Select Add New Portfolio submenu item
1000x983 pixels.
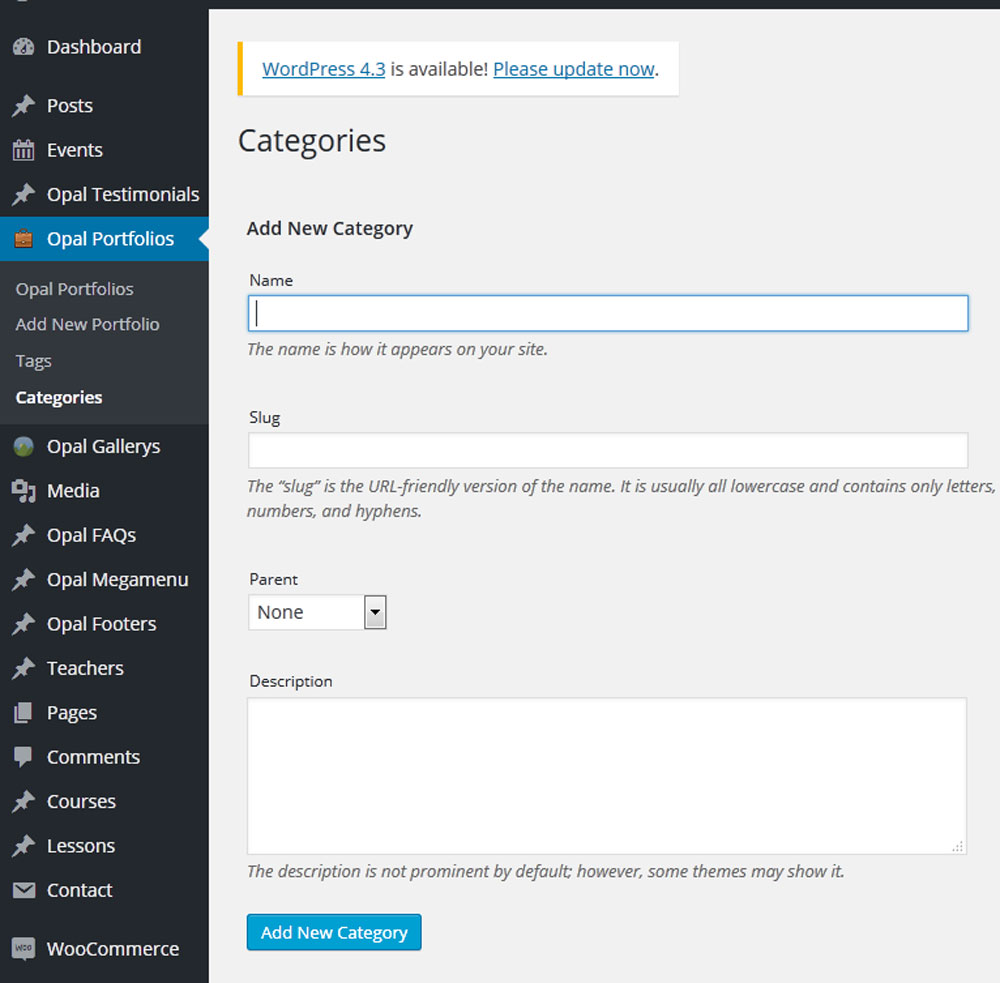tap(87, 324)
